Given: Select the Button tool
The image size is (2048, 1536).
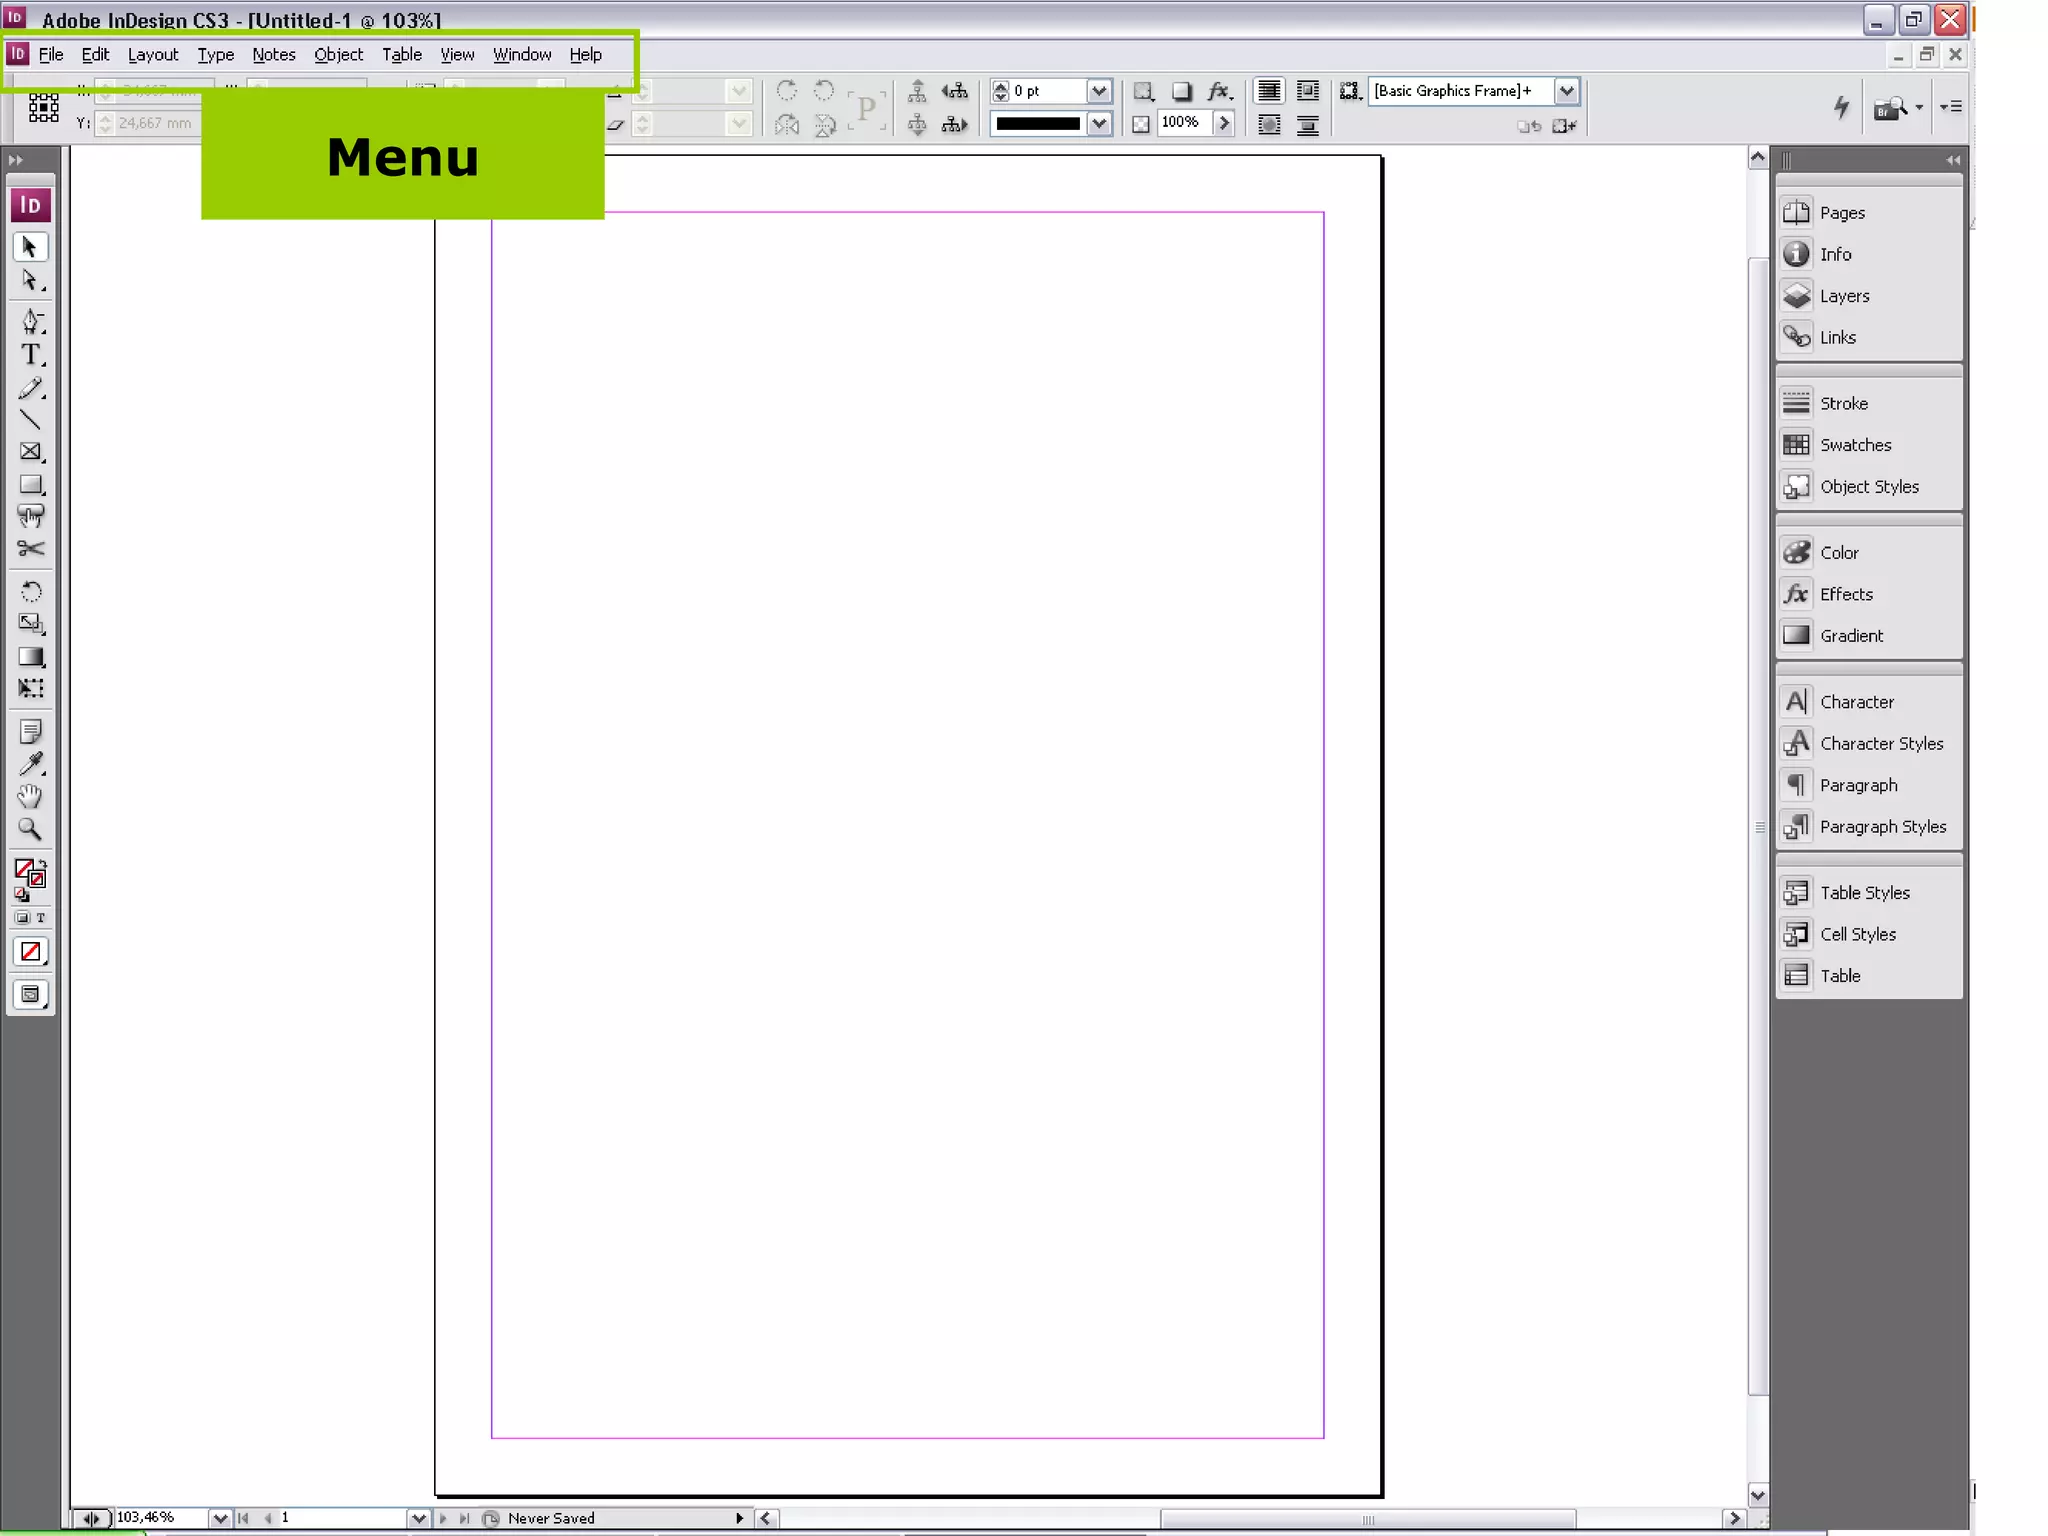Looking at the screenshot, I should click(x=30, y=516).
